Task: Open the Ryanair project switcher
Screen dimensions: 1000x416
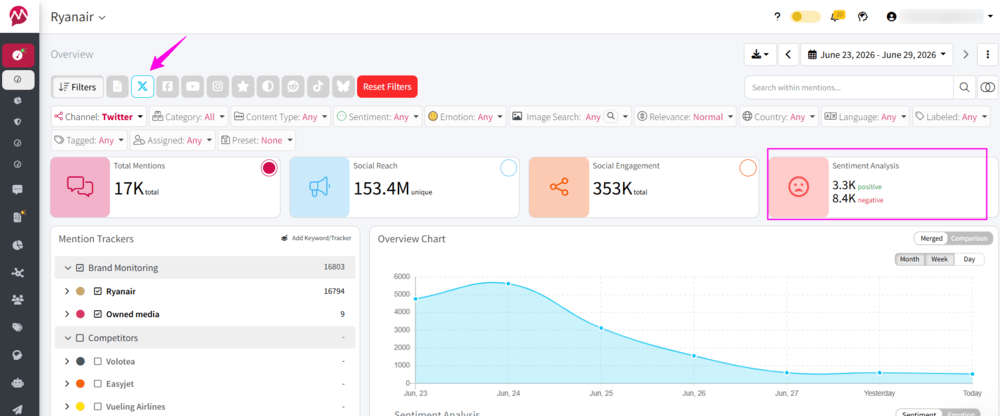Action: coord(78,17)
